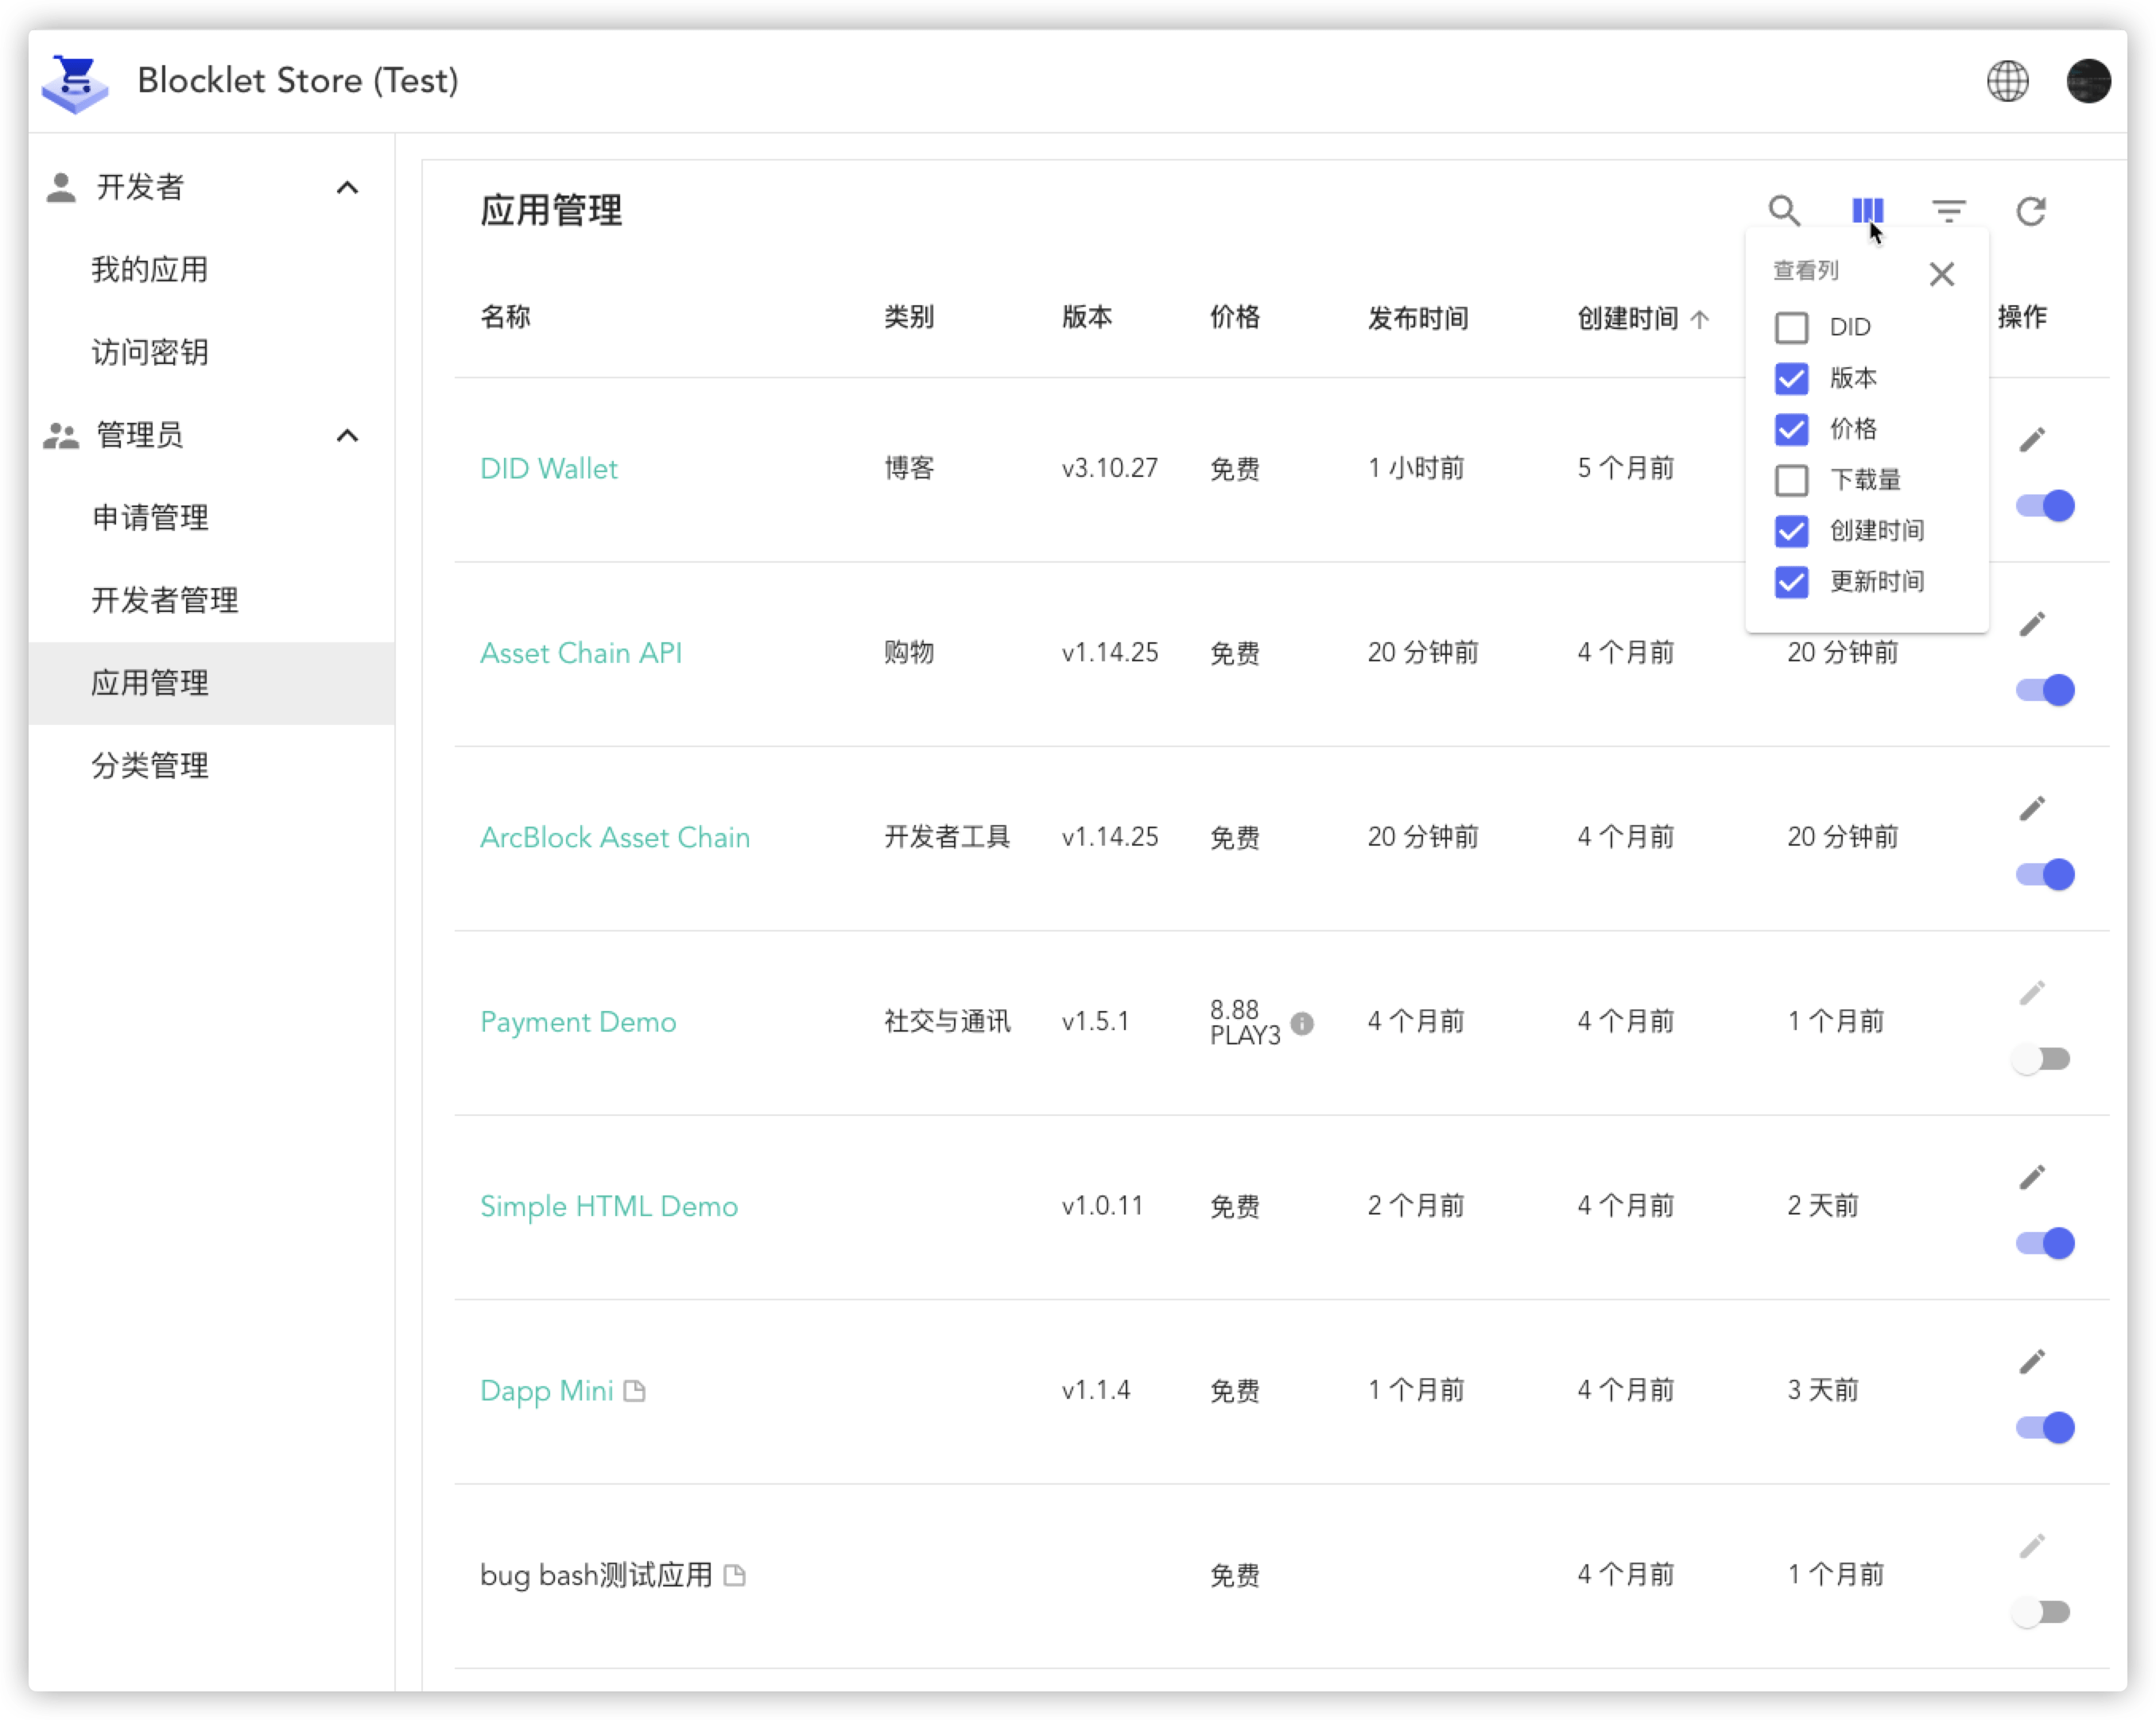Open 开发者管理 in sidebar
The width and height of the screenshot is (2156, 1720).
(165, 601)
